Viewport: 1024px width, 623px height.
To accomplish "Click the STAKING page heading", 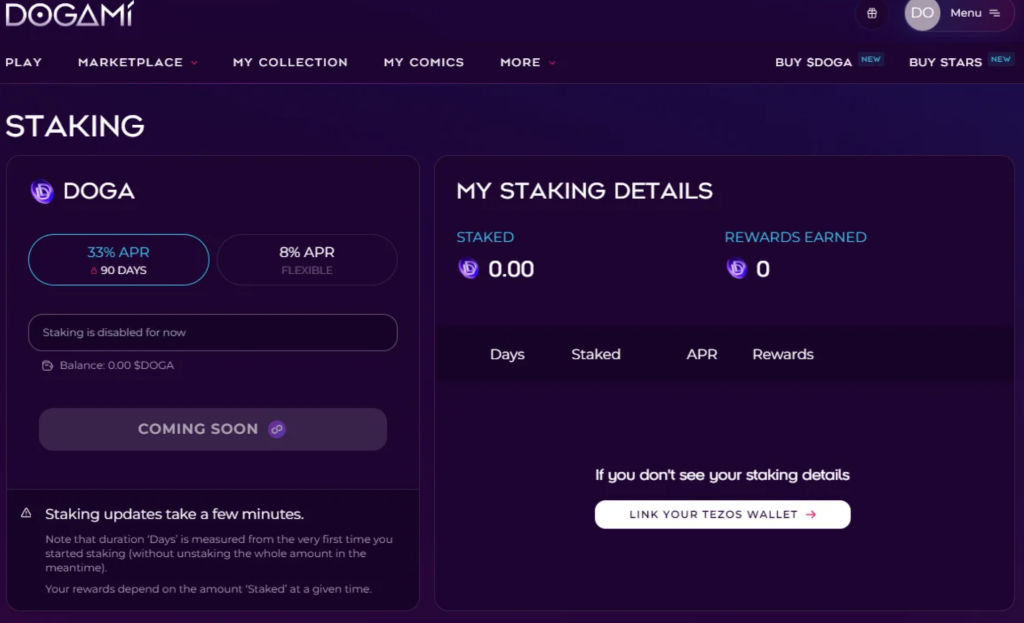I will (x=75, y=126).
